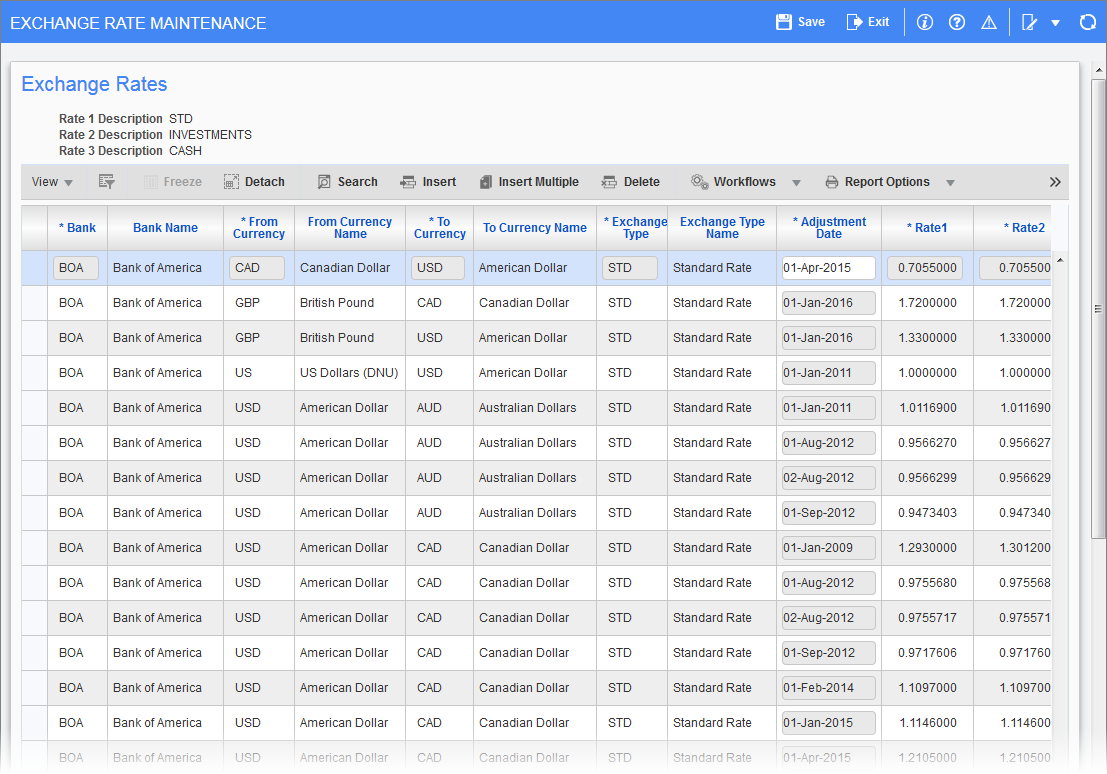Click the 01-Apr-2015 Adjustment Date field
1107x774 pixels.
pyautogui.click(x=828, y=267)
